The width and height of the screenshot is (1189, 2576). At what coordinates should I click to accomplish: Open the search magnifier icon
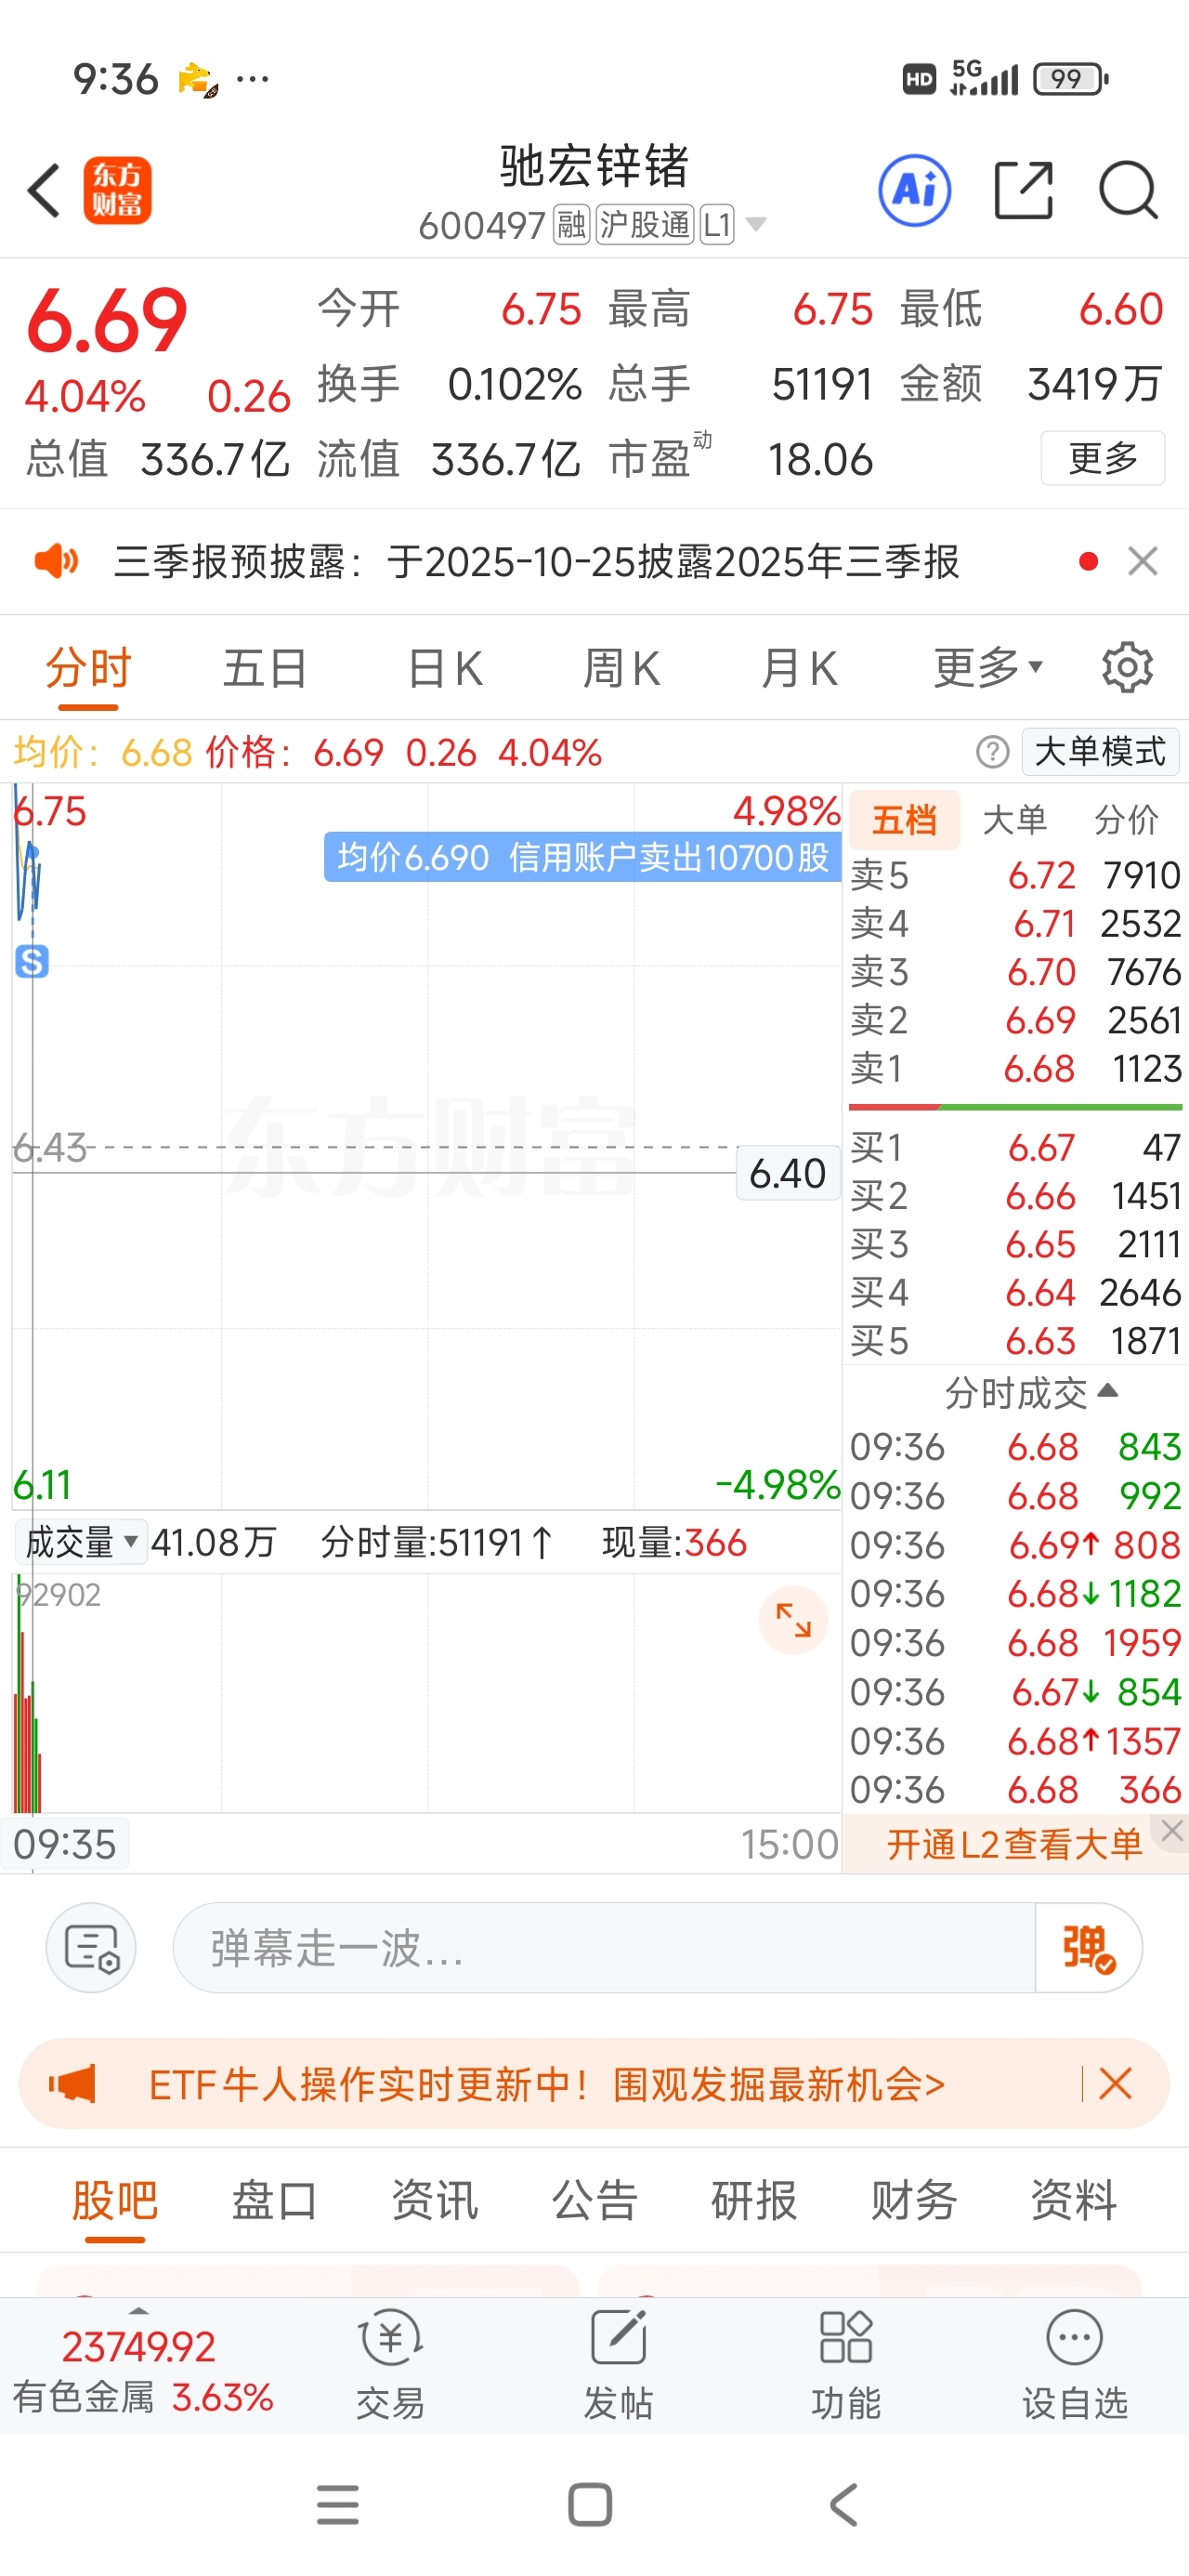1129,190
